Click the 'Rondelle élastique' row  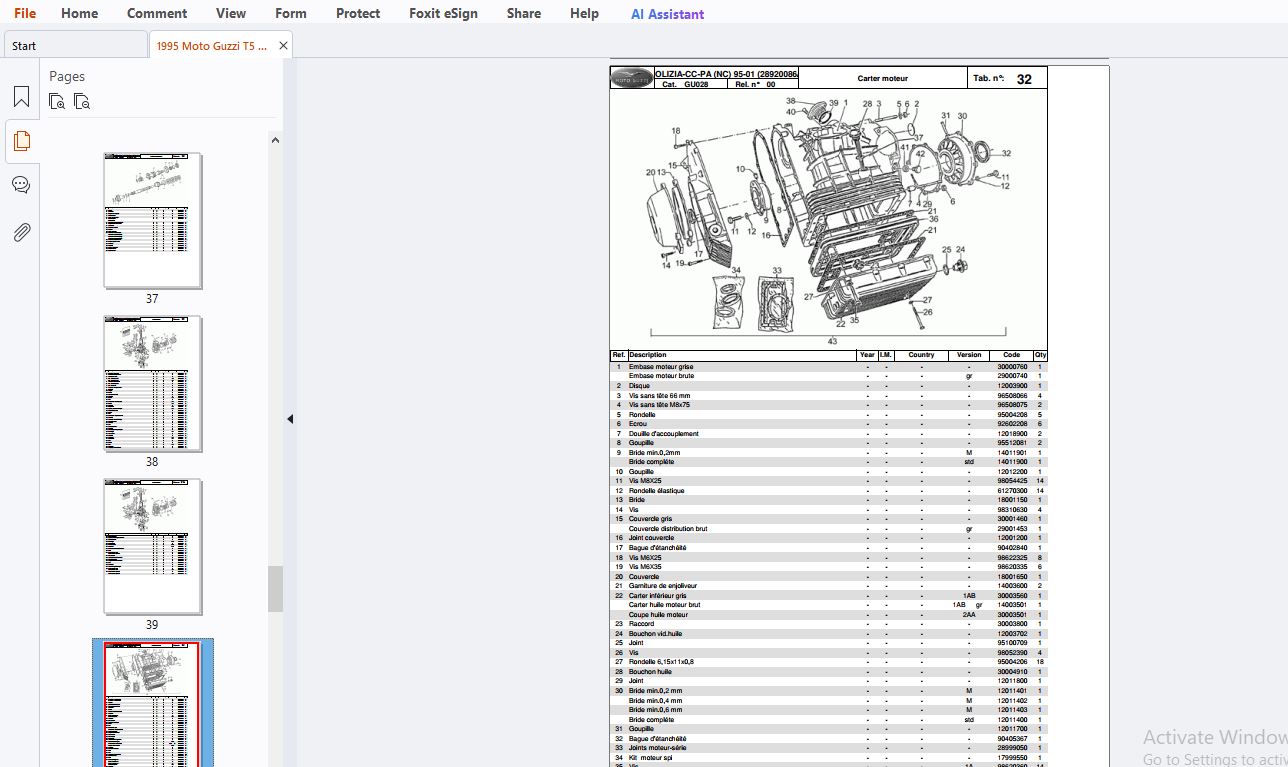click(x=828, y=490)
